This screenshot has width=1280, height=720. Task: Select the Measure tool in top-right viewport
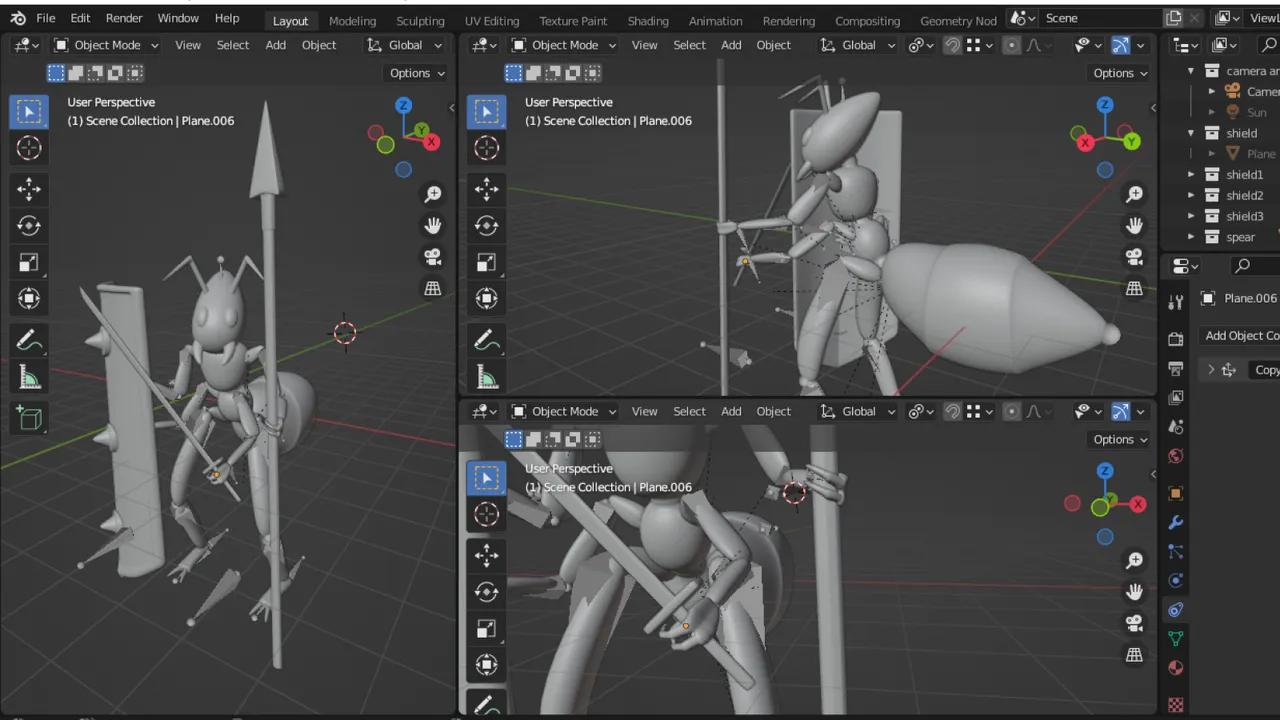pyautogui.click(x=487, y=378)
